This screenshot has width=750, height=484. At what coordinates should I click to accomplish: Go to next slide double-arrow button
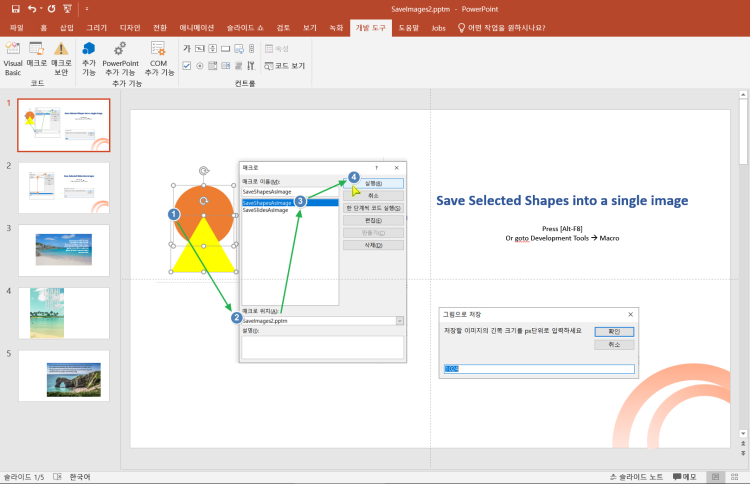click(x=743, y=452)
